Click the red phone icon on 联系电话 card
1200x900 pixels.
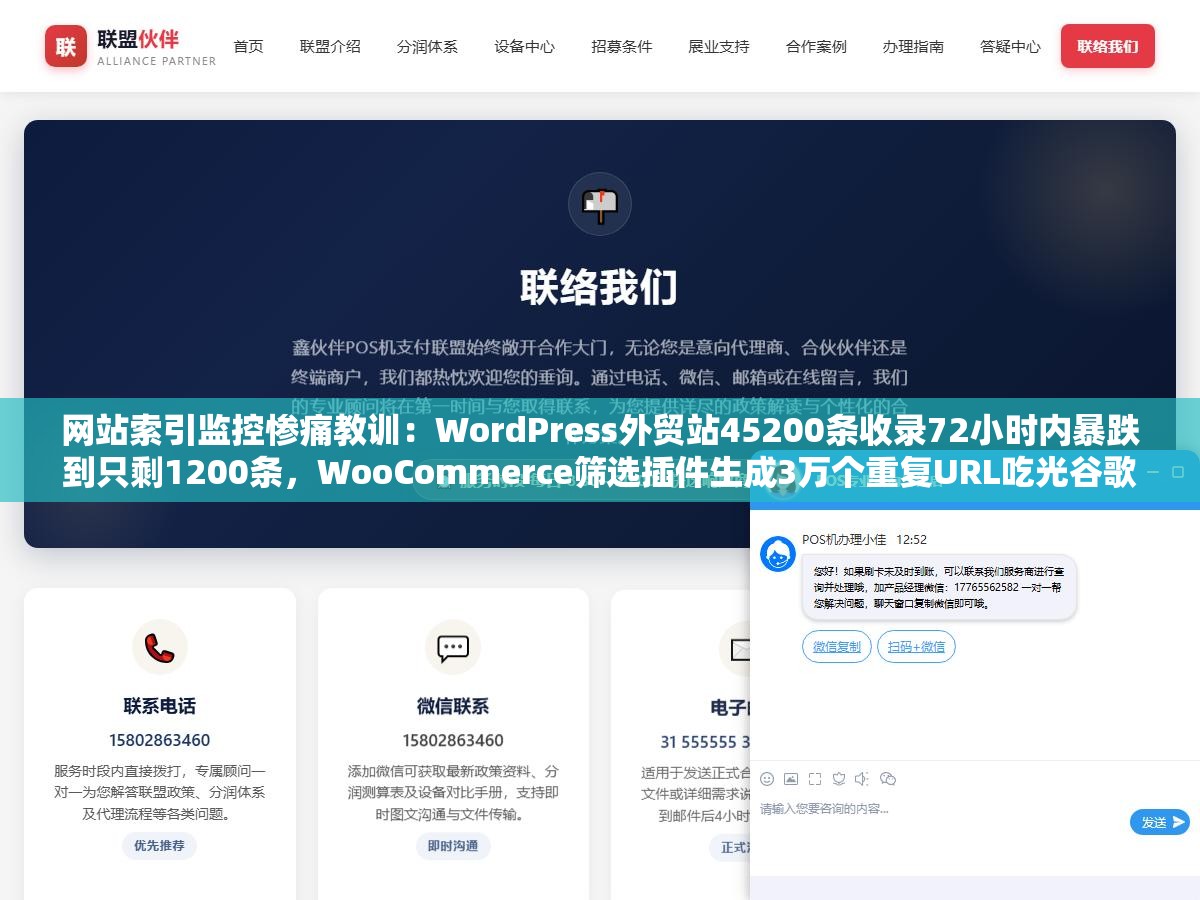[x=160, y=647]
